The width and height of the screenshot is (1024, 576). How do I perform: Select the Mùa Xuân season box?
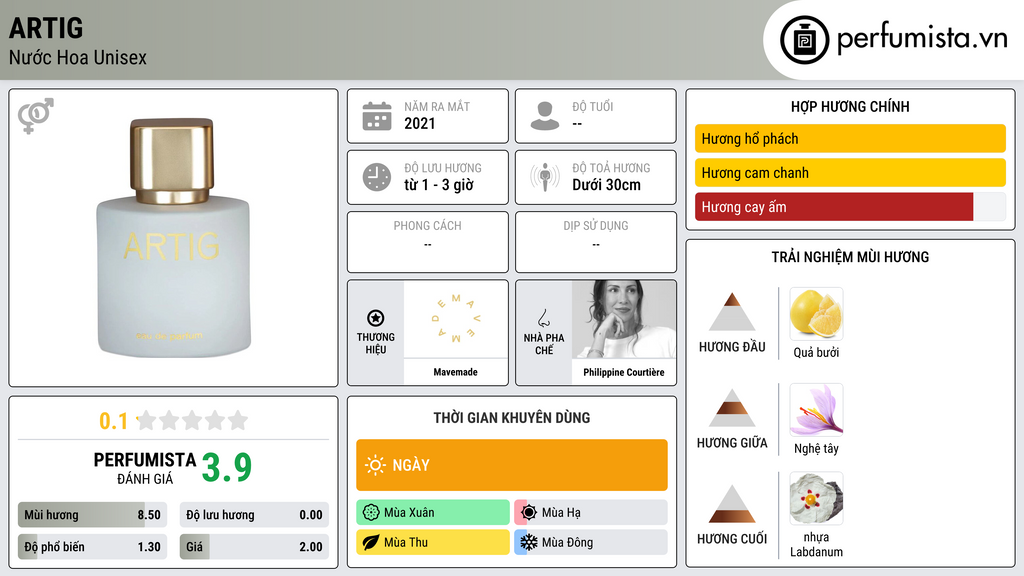click(x=433, y=513)
